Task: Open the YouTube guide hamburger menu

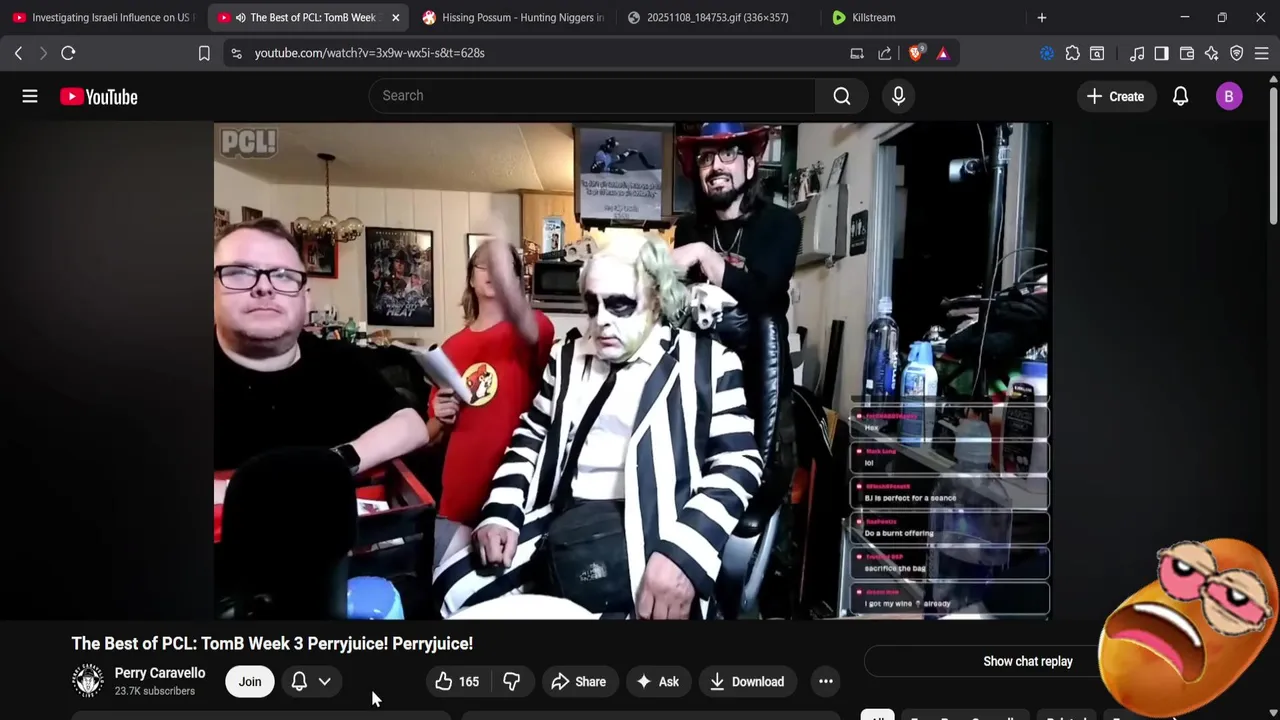Action: pyautogui.click(x=30, y=96)
